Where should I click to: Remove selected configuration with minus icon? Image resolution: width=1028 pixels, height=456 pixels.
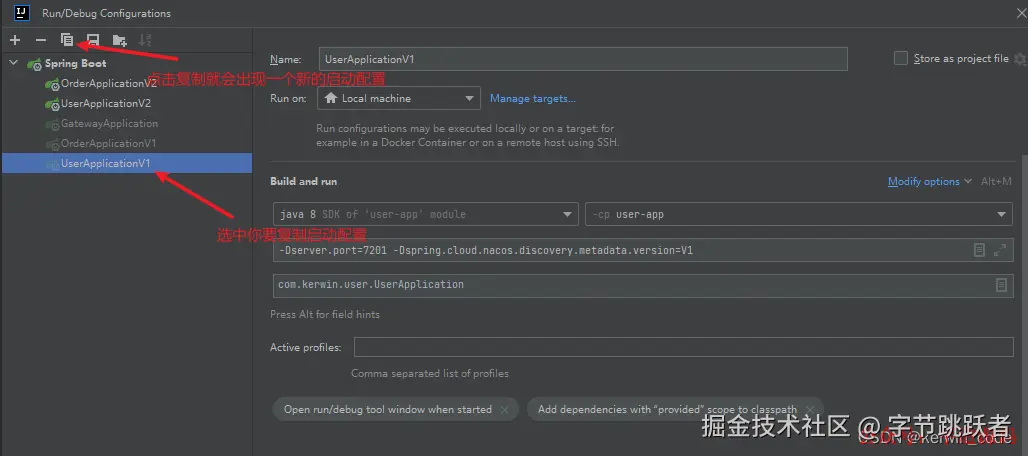pyautogui.click(x=41, y=41)
